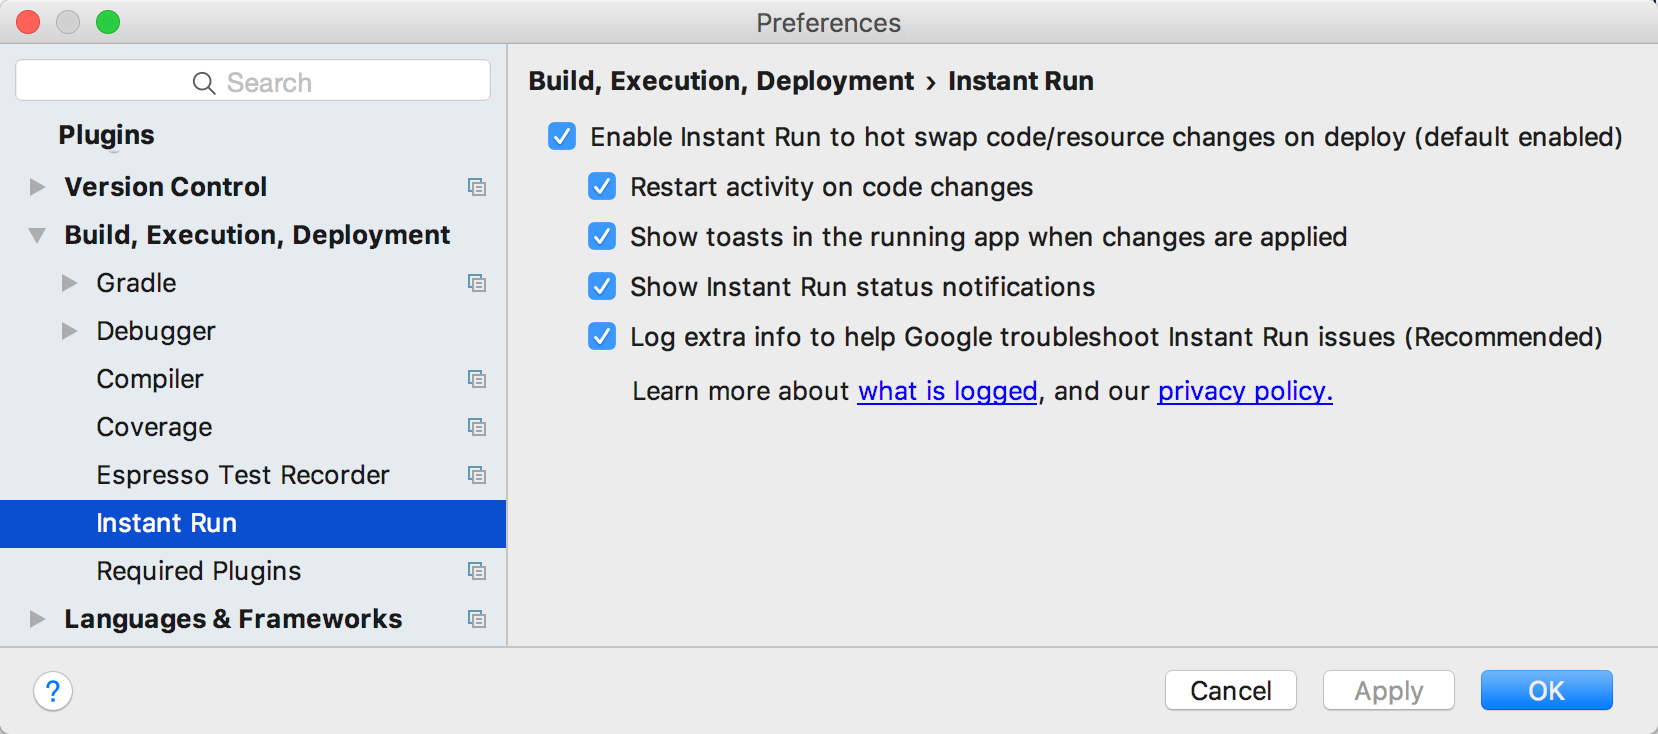1658x734 pixels.
Task: Uncheck Restart activity on code changes
Action: [602, 186]
